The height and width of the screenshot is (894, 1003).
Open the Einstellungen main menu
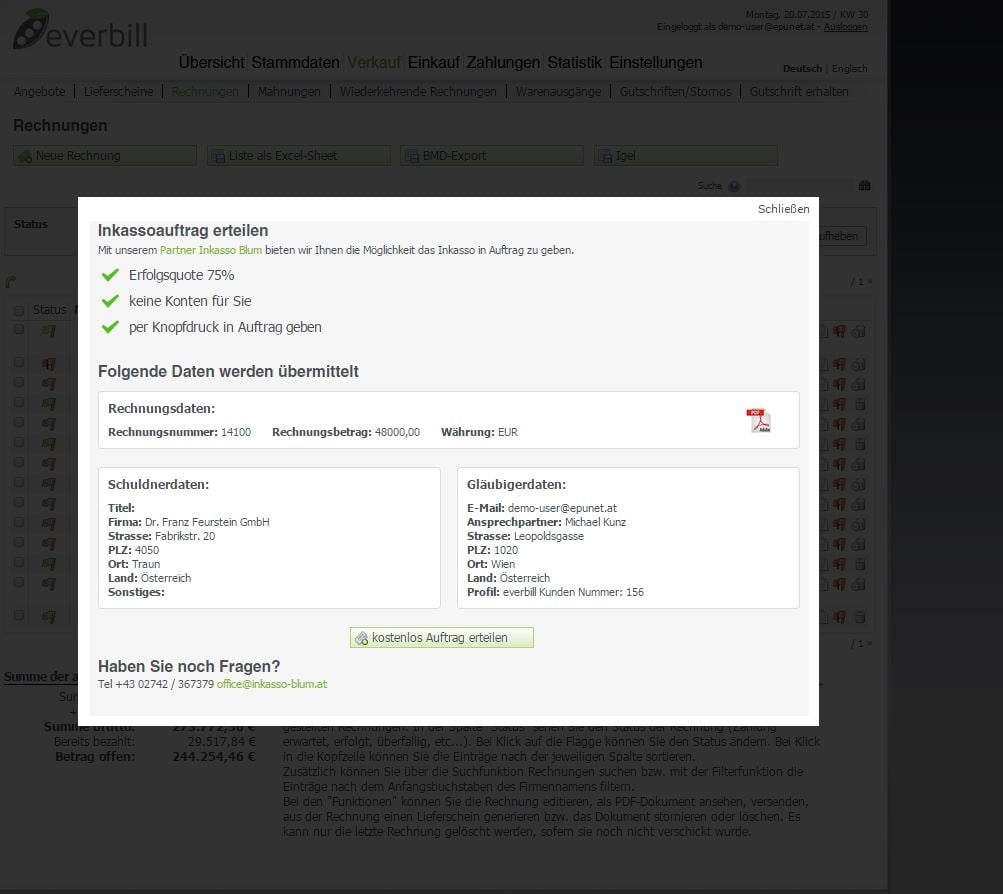tap(656, 62)
